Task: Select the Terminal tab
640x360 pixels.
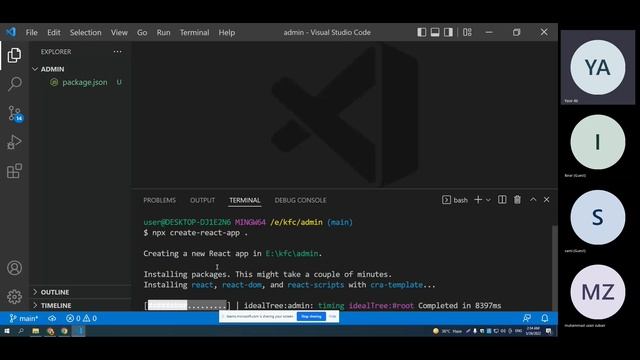Action: tap(244, 200)
